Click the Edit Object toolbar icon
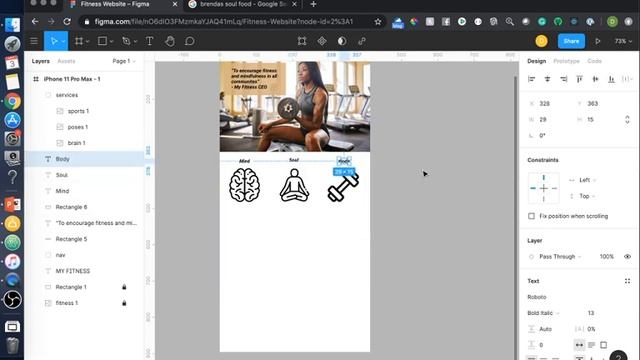Viewport: 640px width, 360px height. pyautogui.click(x=302, y=41)
